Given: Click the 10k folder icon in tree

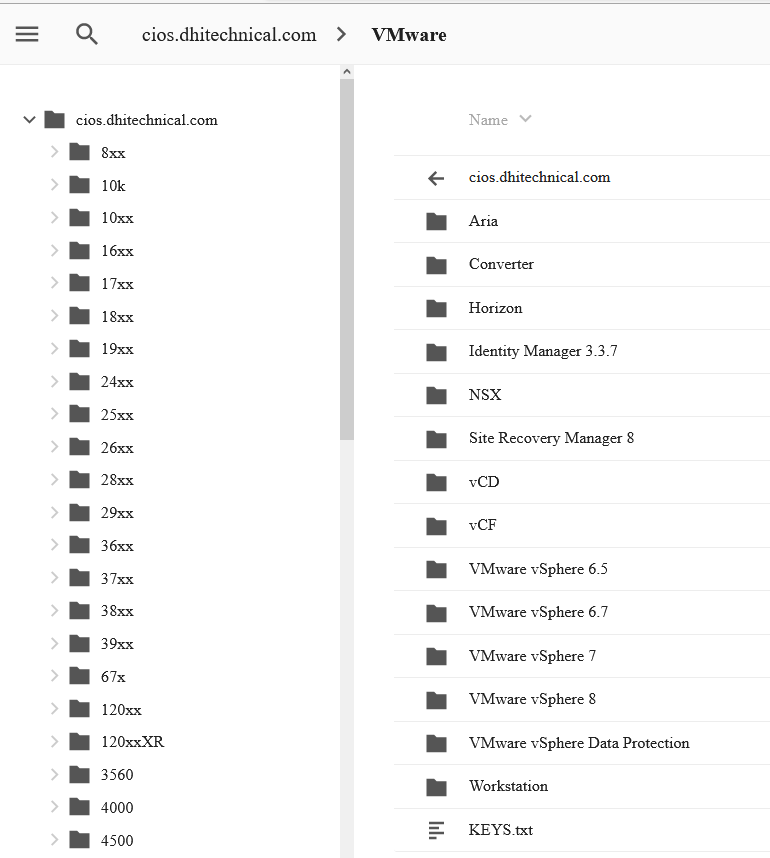Looking at the screenshot, I should (x=79, y=185).
